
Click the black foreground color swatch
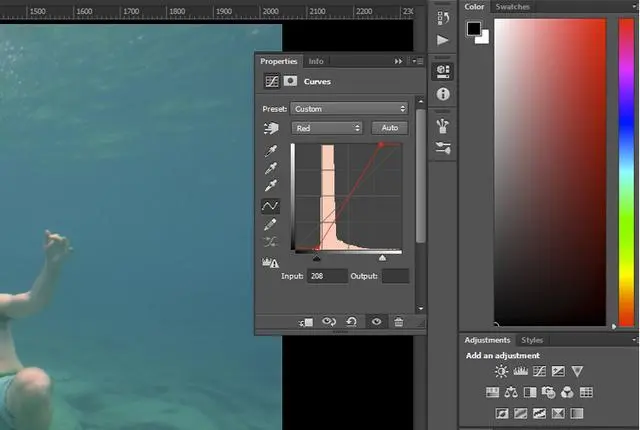pos(473,28)
